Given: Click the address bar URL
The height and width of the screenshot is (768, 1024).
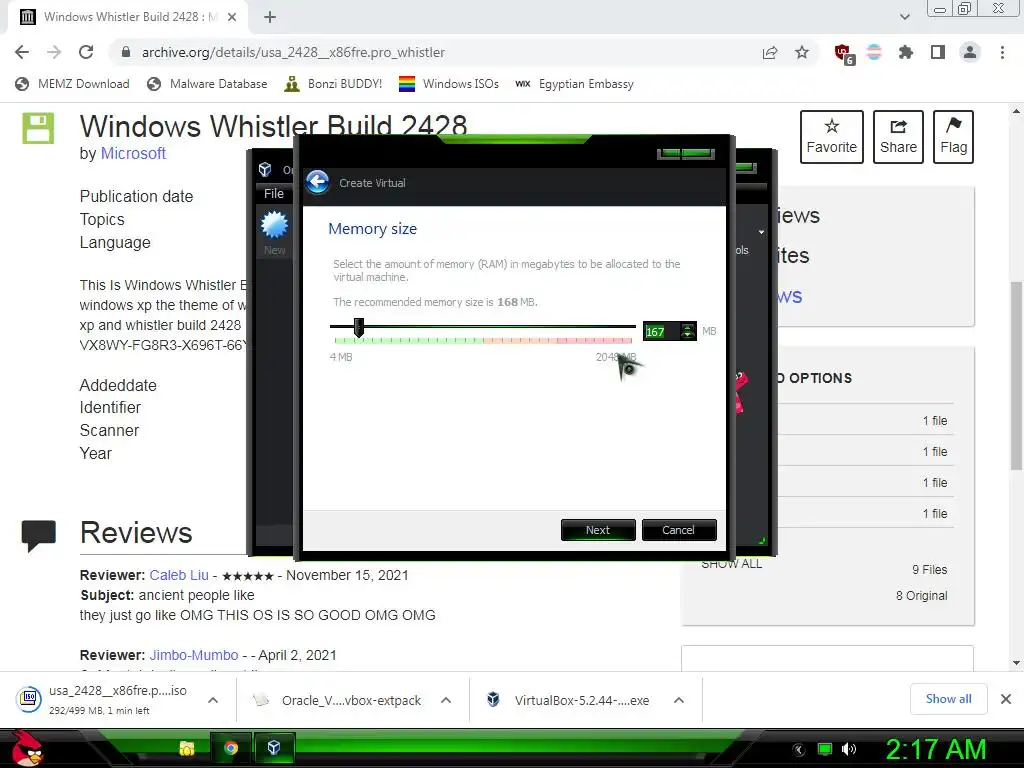Looking at the screenshot, I should coord(293,52).
